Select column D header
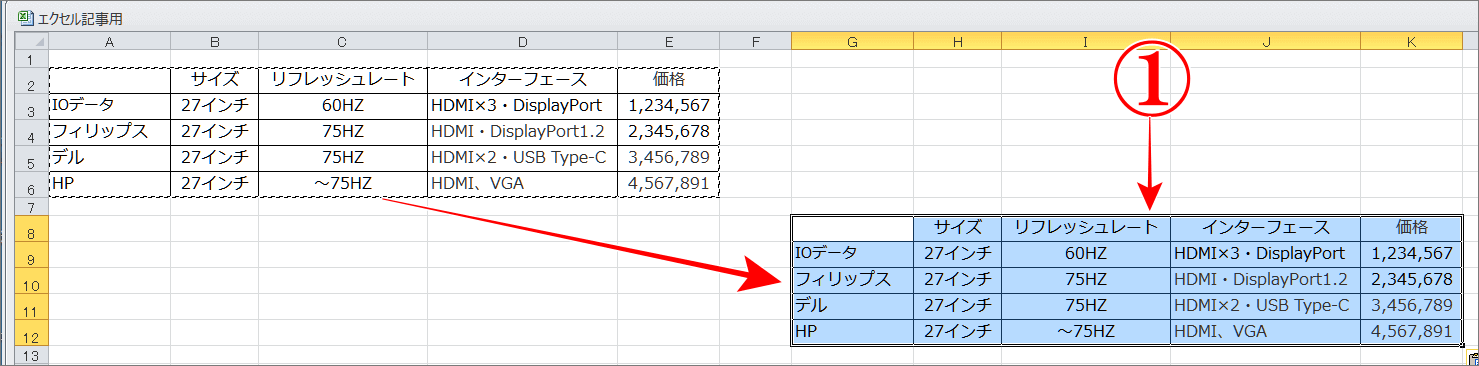 (522, 41)
